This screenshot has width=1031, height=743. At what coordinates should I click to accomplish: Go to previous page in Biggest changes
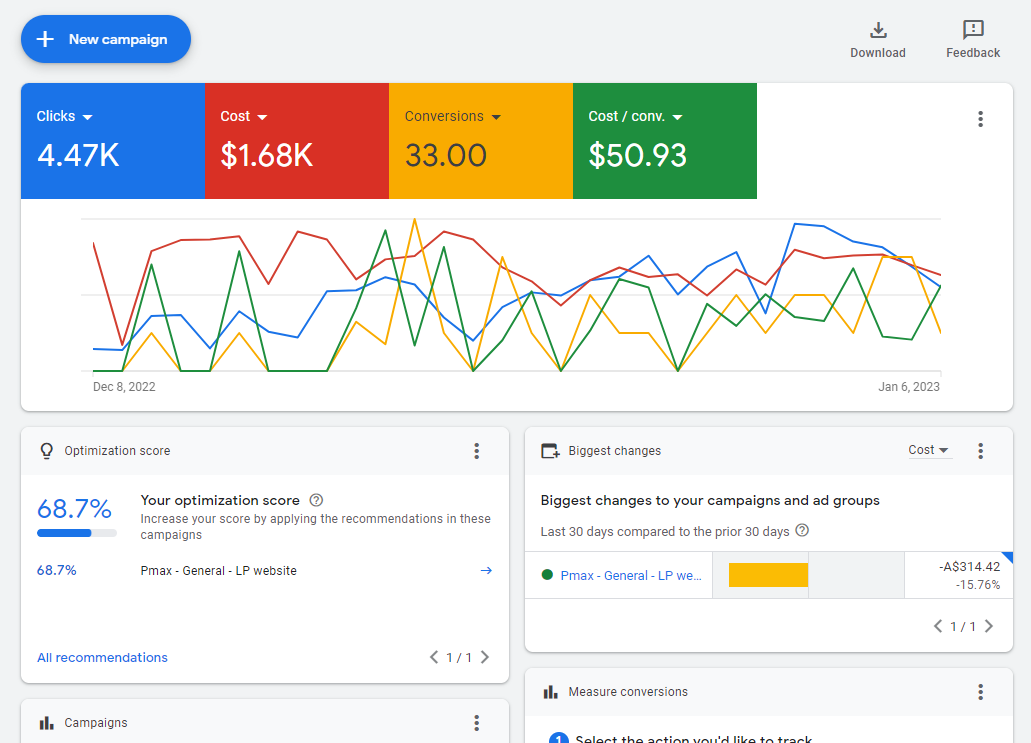[938, 627]
